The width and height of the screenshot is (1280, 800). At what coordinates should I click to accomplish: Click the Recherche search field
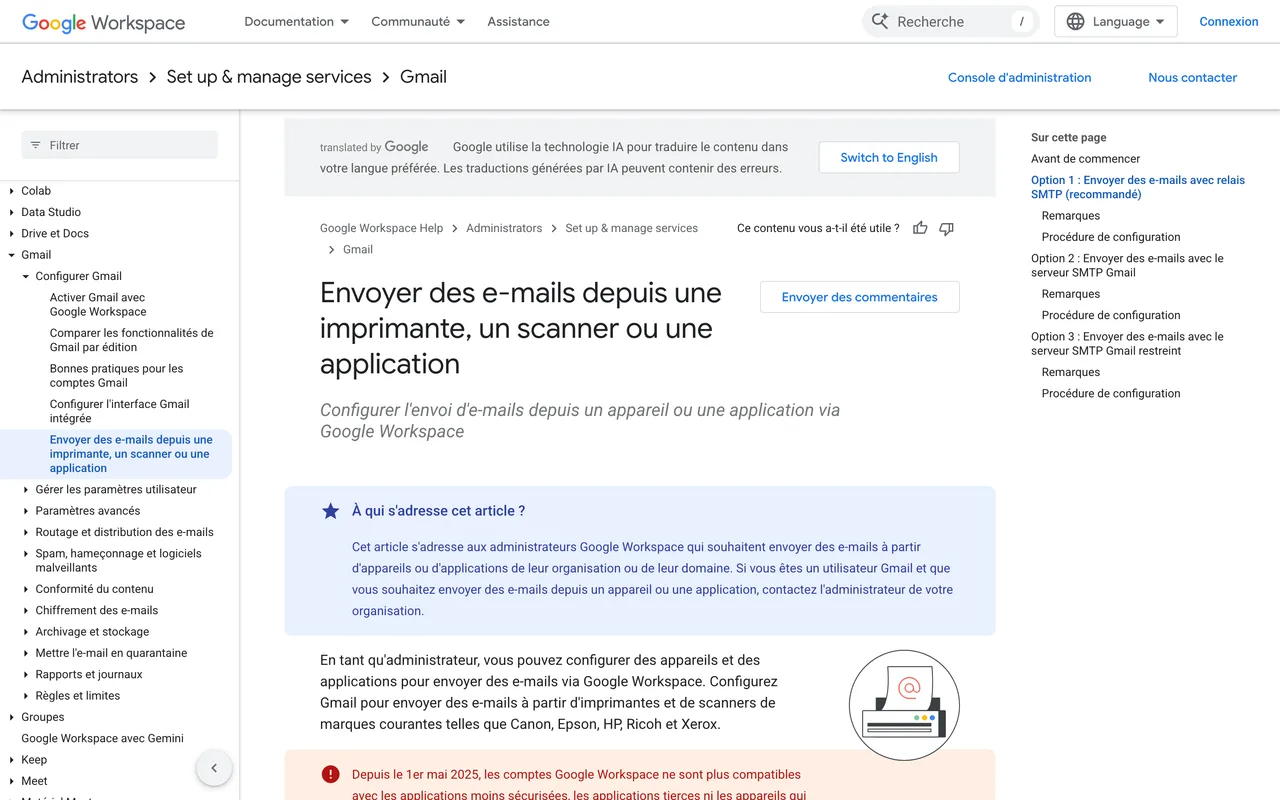950,21
